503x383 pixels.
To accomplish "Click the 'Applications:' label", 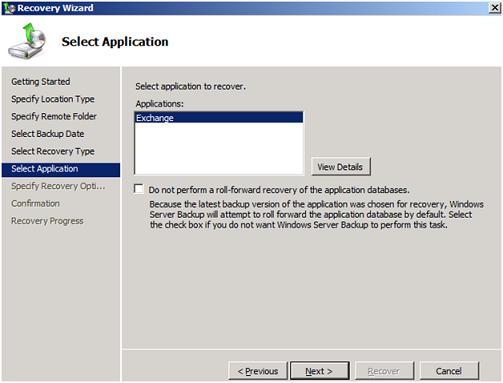I will pos(159,104).
